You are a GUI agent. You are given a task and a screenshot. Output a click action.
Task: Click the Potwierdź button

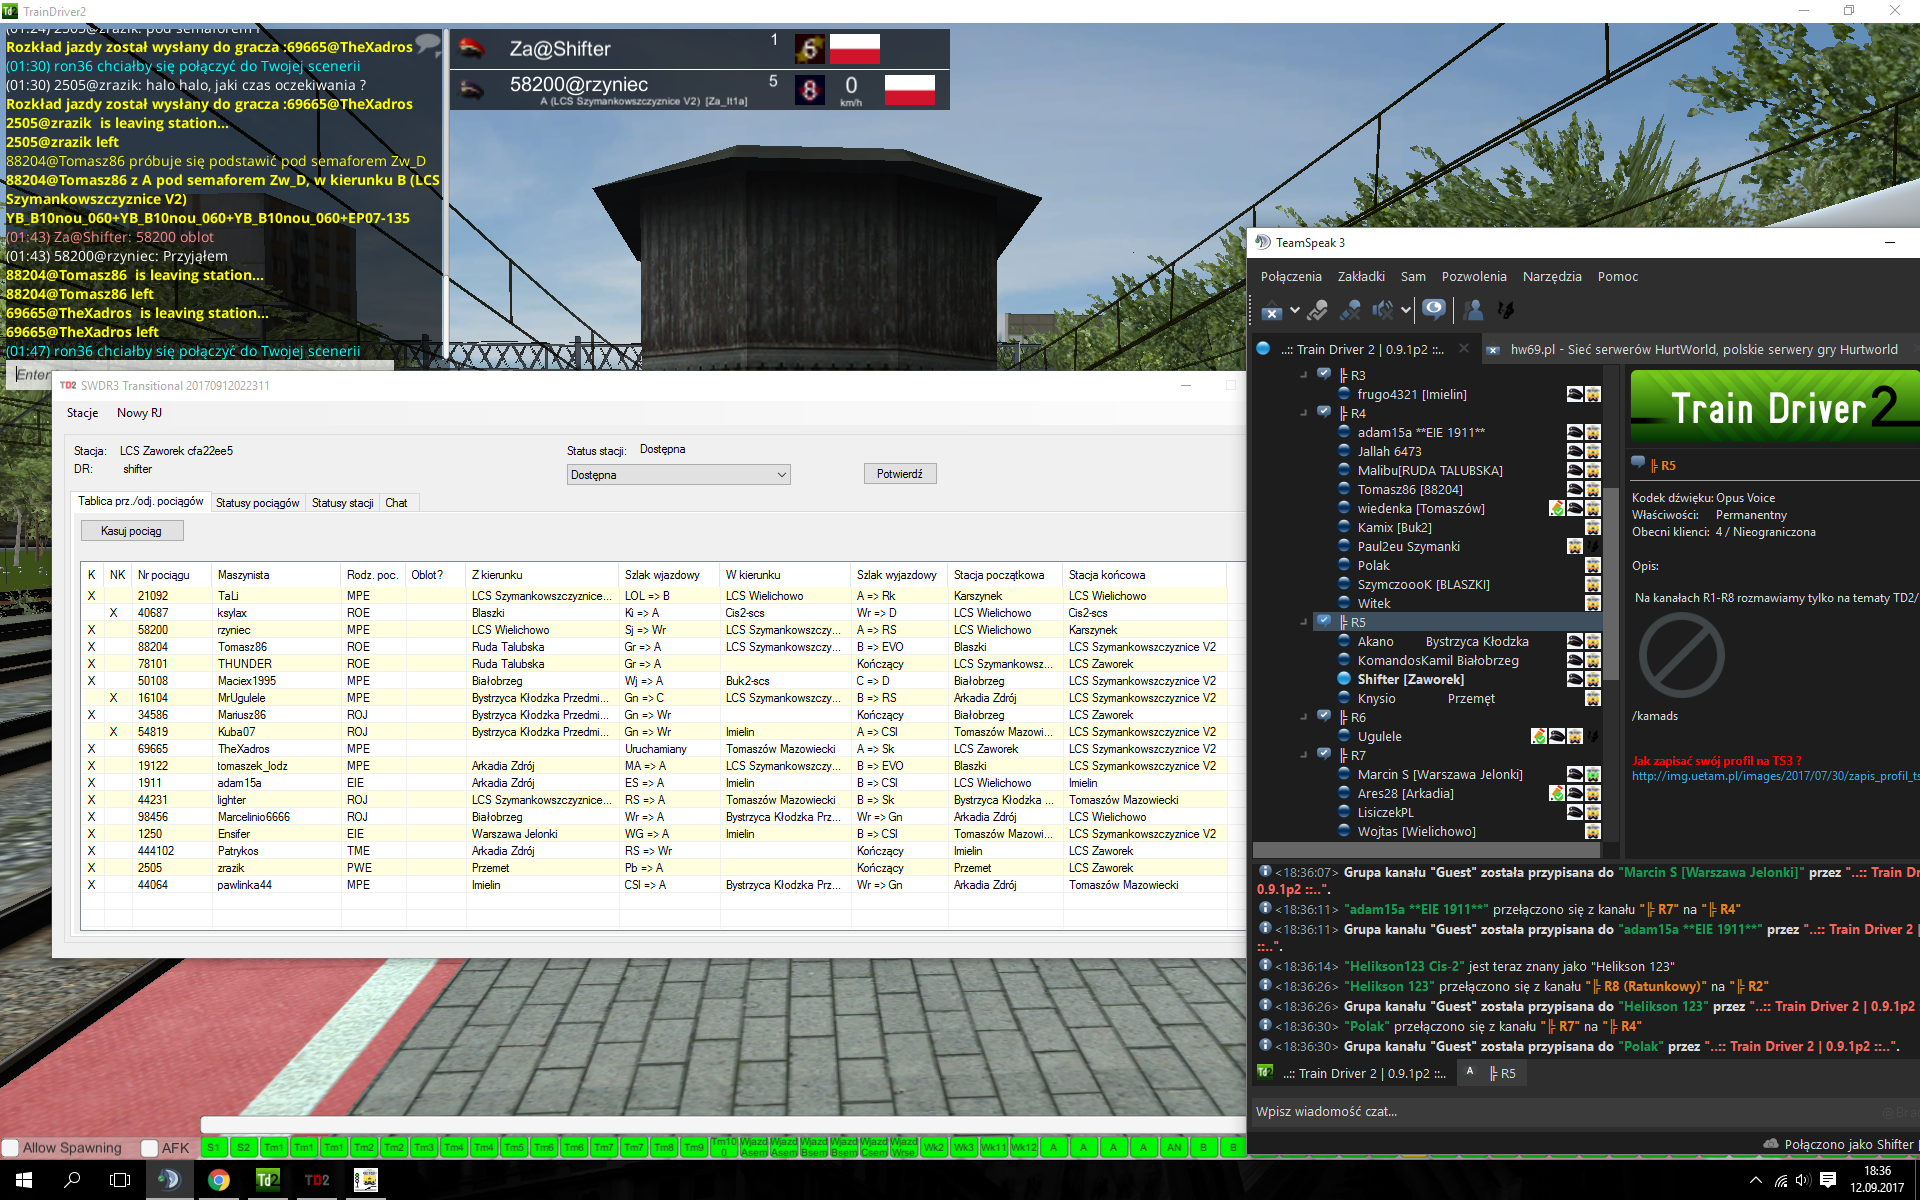click(900, 474)
